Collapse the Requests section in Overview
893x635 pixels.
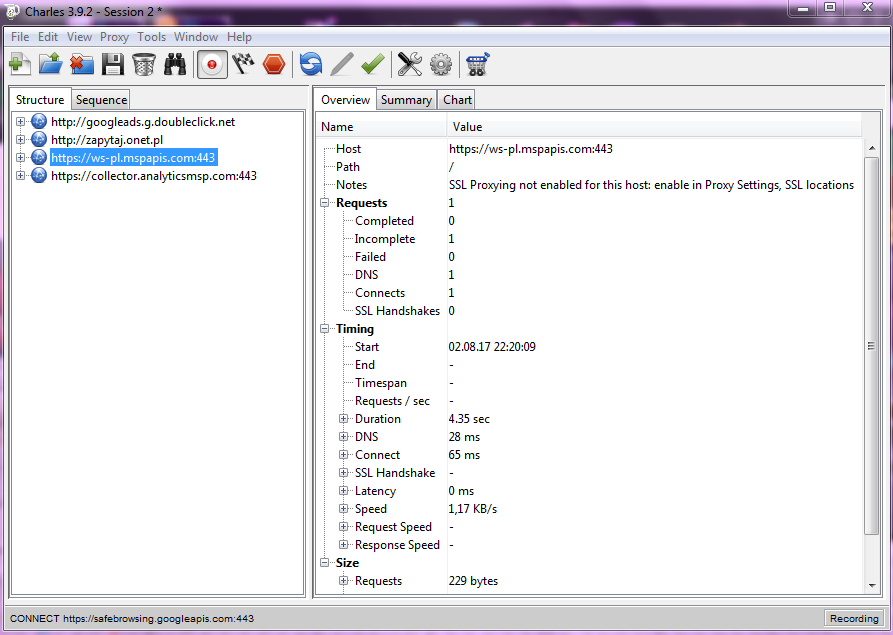tap(325, 203)
